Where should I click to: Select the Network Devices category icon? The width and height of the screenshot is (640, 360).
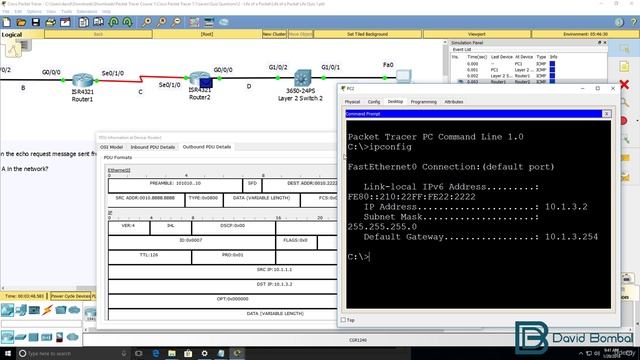tap(7, 310)
